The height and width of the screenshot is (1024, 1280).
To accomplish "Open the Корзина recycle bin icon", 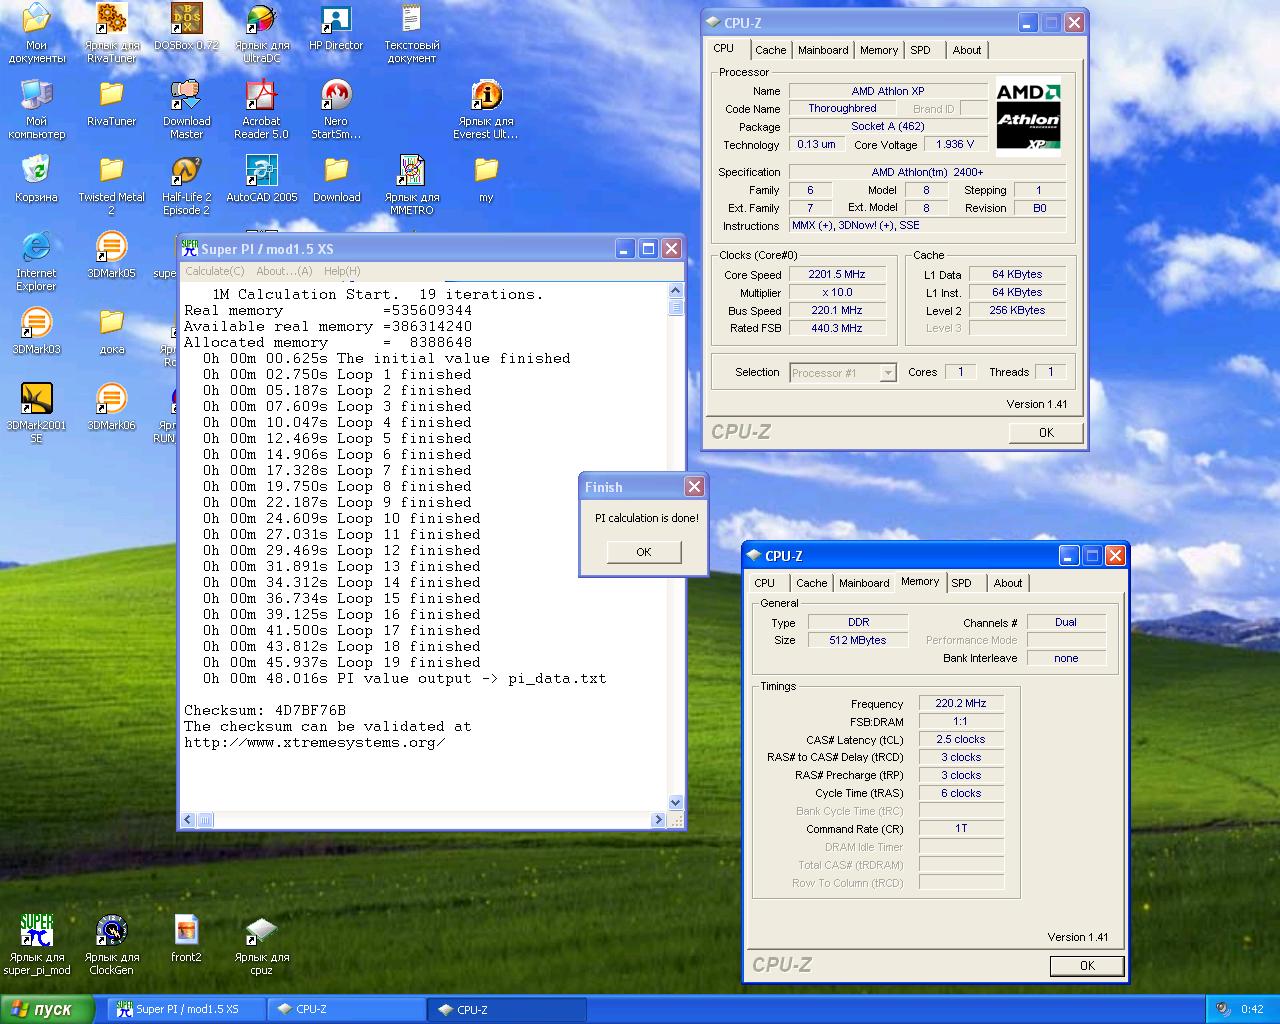I will (36, 170).
